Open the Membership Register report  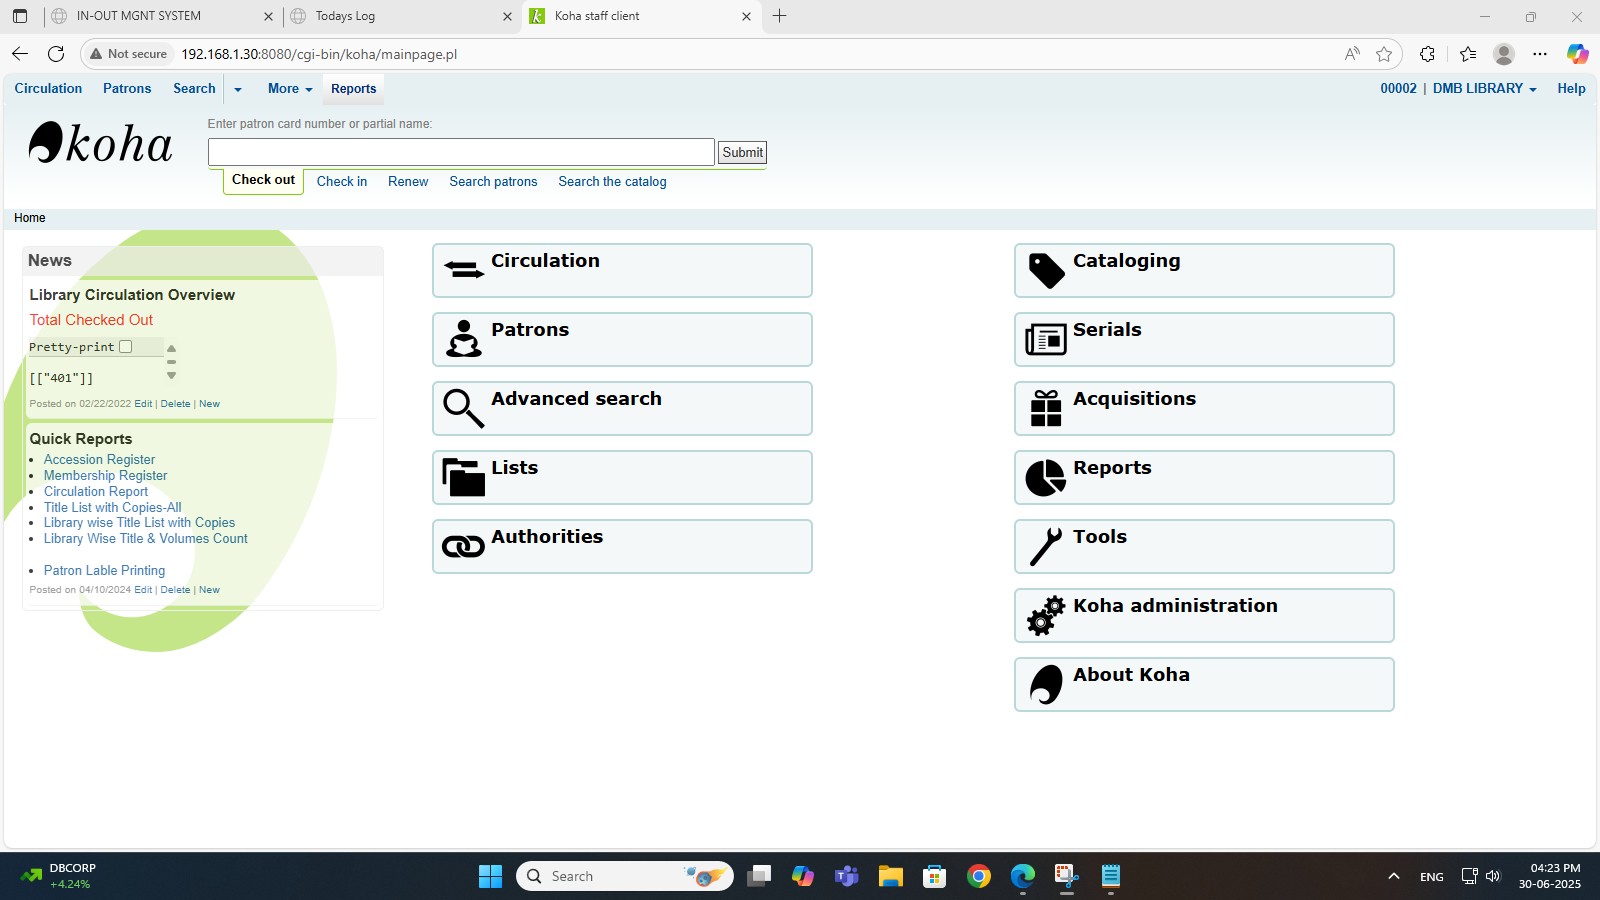pyautogui.click(x=105, y=476)
